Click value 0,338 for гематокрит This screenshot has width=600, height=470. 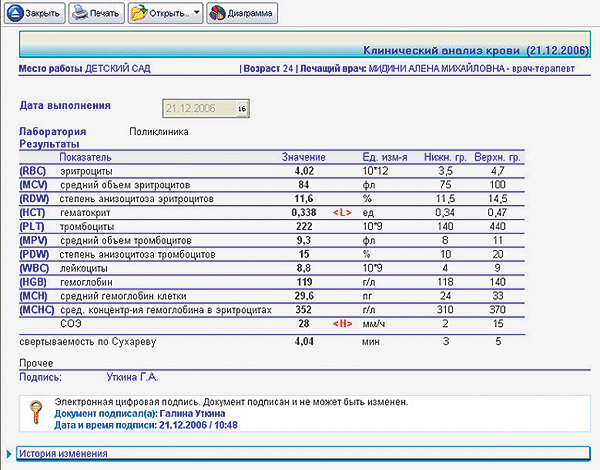point(304,213)
